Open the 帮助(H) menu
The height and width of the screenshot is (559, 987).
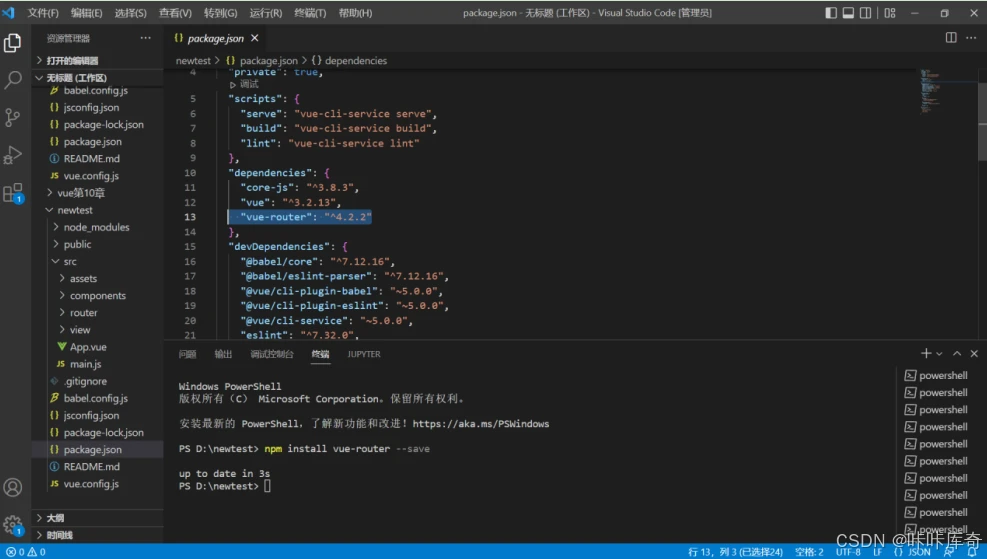click(355, 13)
